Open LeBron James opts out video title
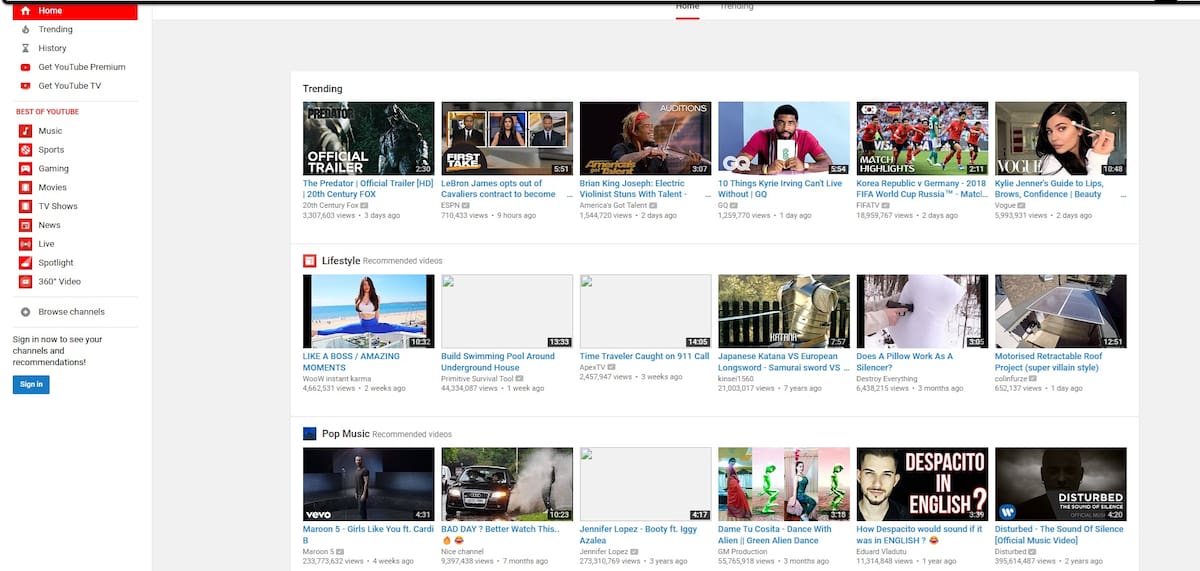The height and width of the screenshot is (571, 1200). [499, 189]
